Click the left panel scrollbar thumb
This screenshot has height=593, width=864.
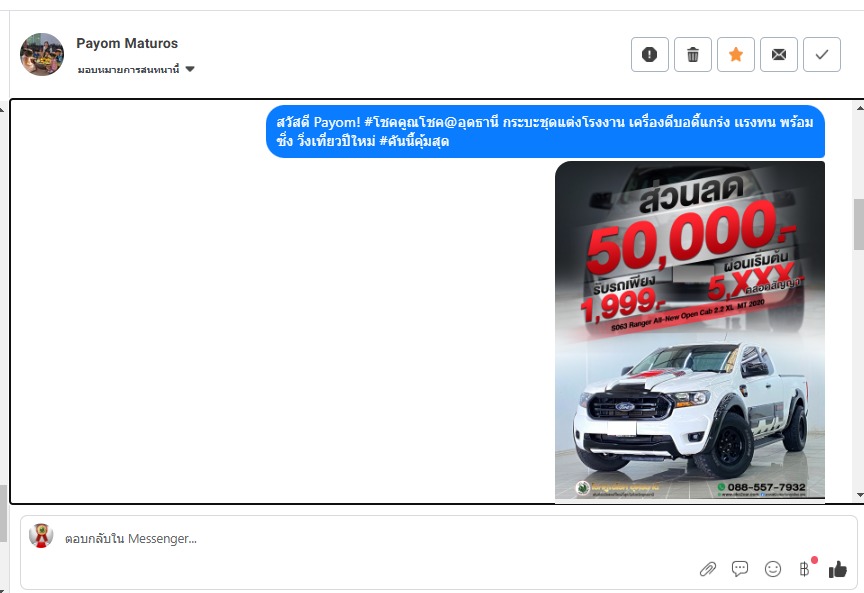pos(3,513)
